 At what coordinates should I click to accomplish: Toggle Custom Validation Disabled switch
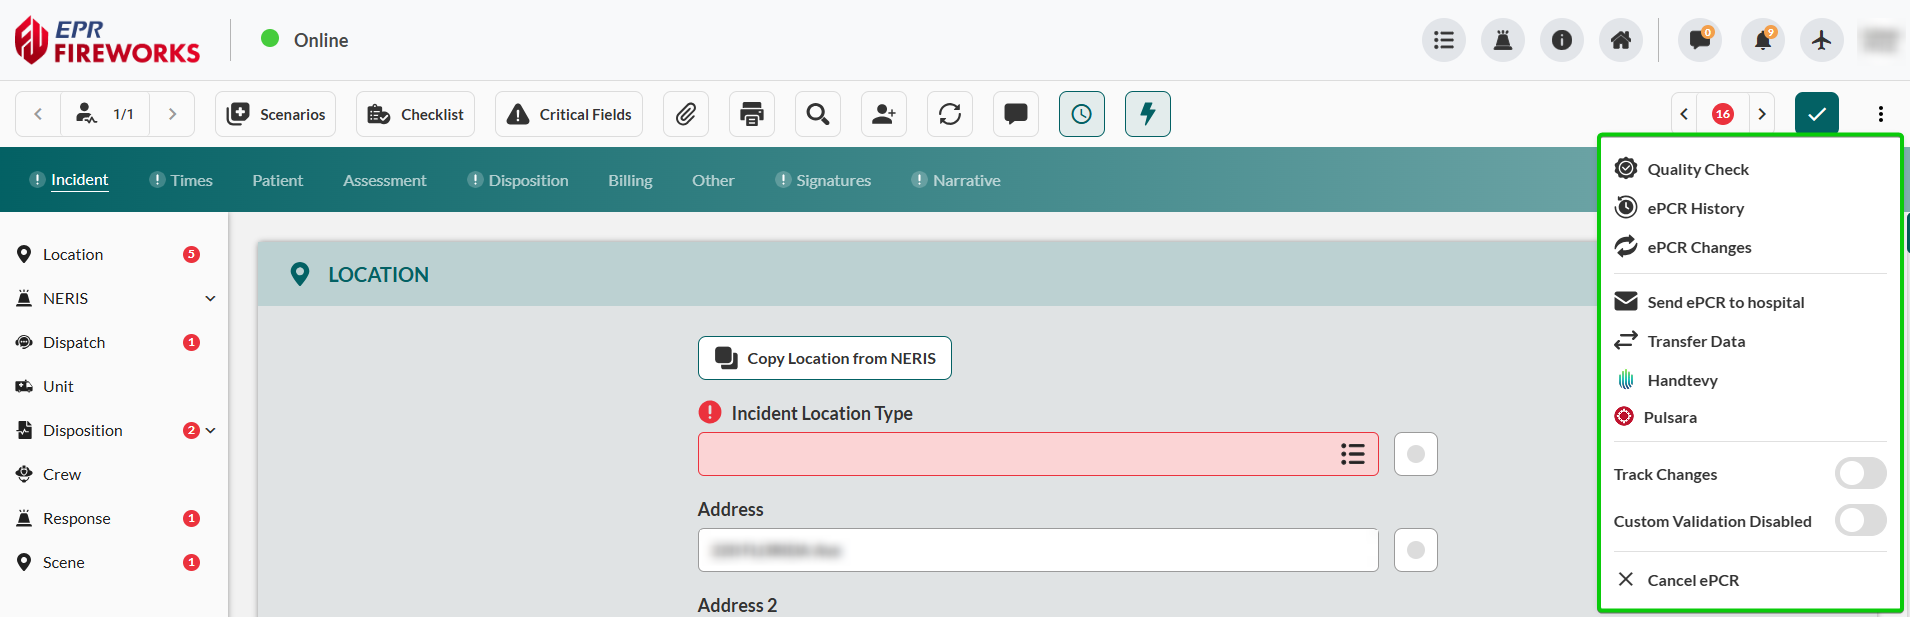point(1861,520)
